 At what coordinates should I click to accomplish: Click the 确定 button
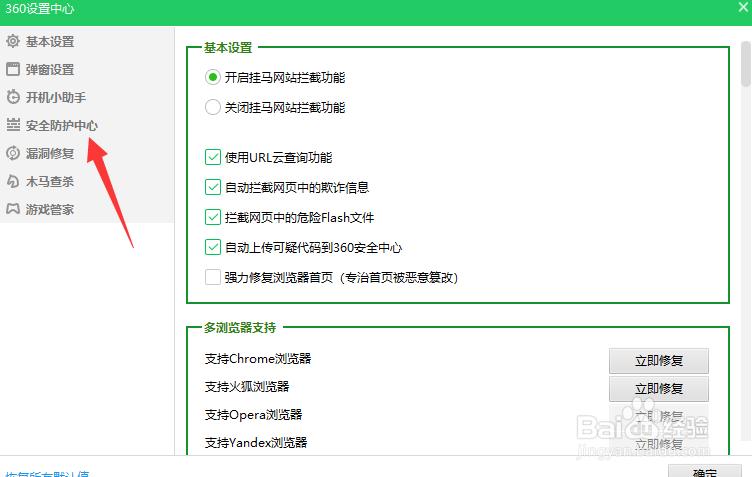tap(705, 471)
